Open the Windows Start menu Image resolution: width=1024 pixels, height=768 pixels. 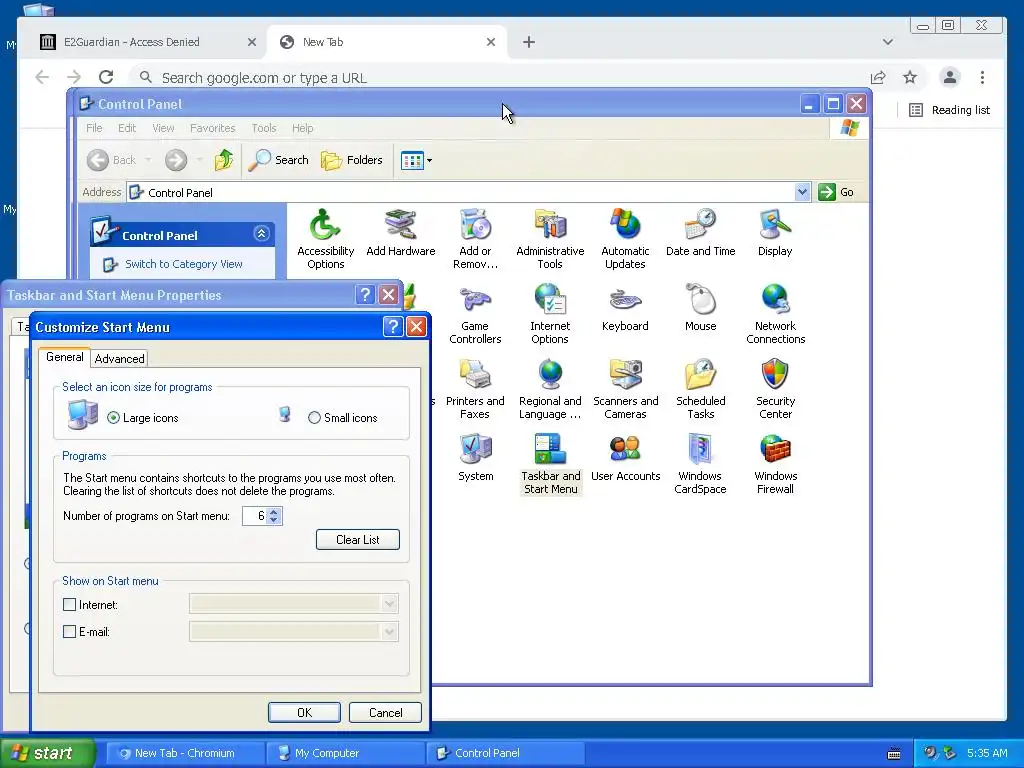click(47, 753)
